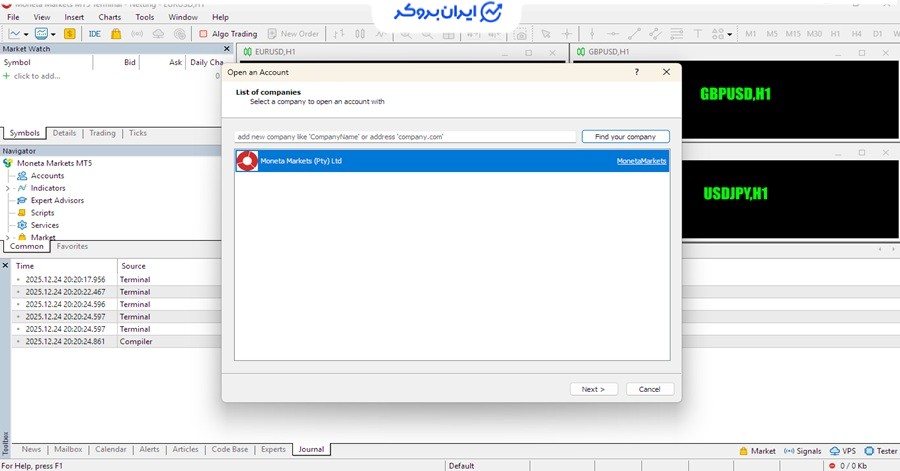Click the IDE MetaEditor toolbar icon
The width and height of the screenshot is (900, 471).
pos(95,34)
